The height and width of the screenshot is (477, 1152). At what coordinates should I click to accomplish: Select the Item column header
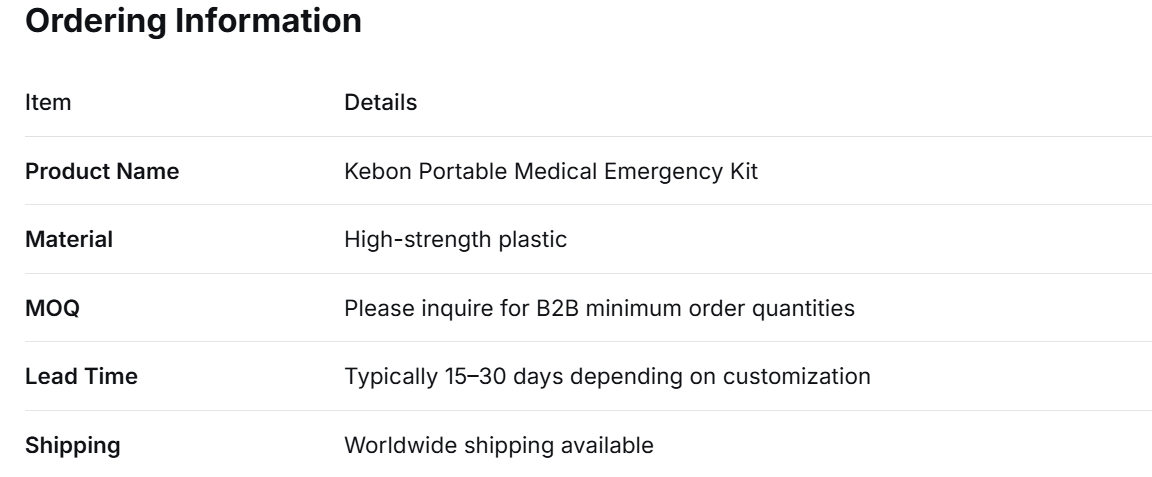pos(48,102)
